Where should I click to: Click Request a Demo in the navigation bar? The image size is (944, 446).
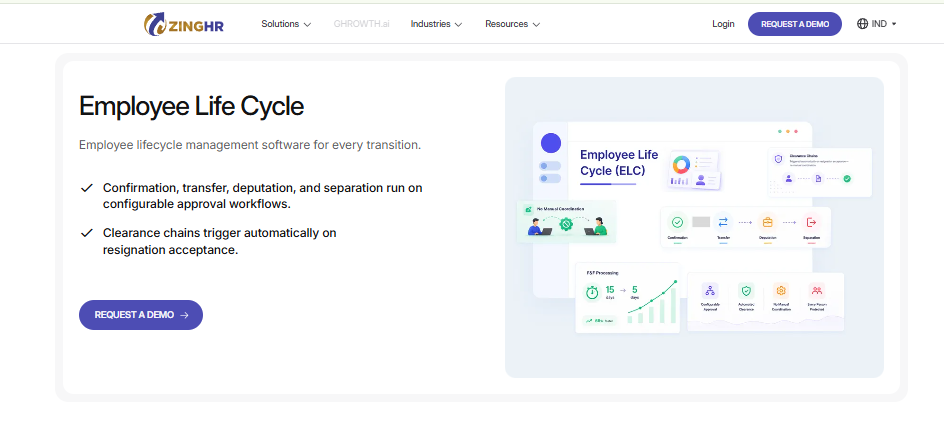pos(795,24)
